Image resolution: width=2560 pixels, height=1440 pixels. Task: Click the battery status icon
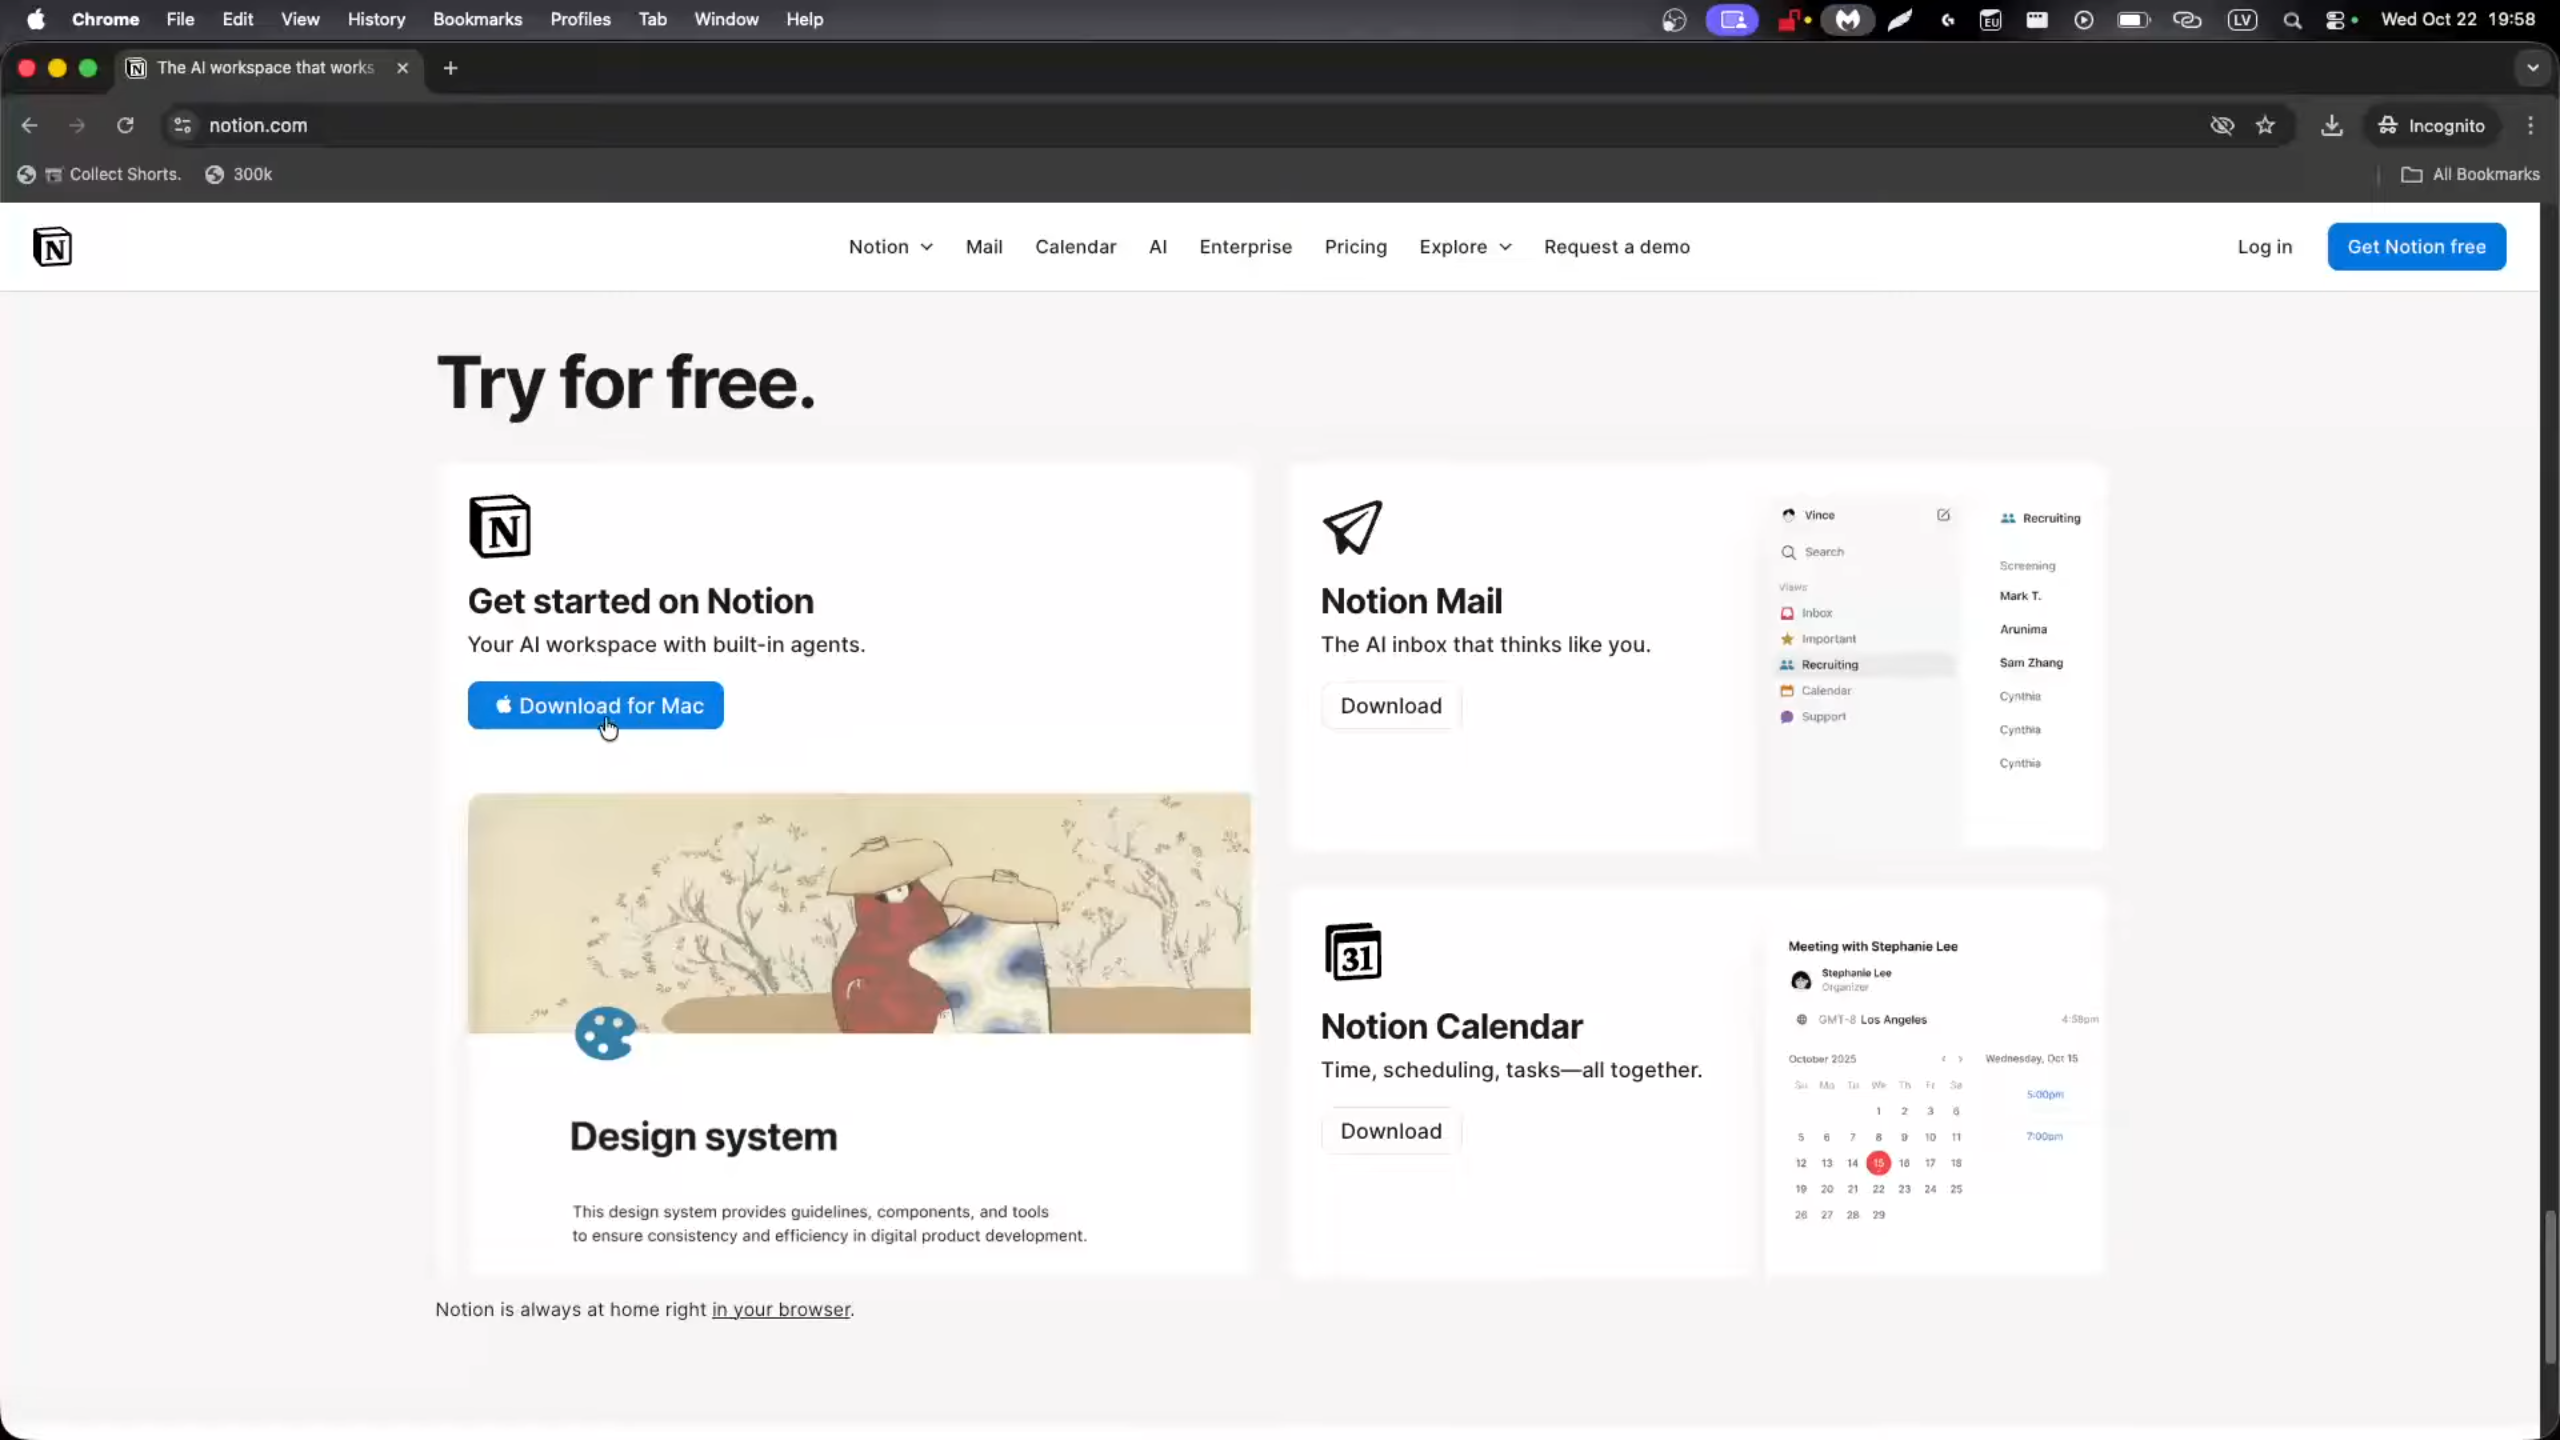2132,19
